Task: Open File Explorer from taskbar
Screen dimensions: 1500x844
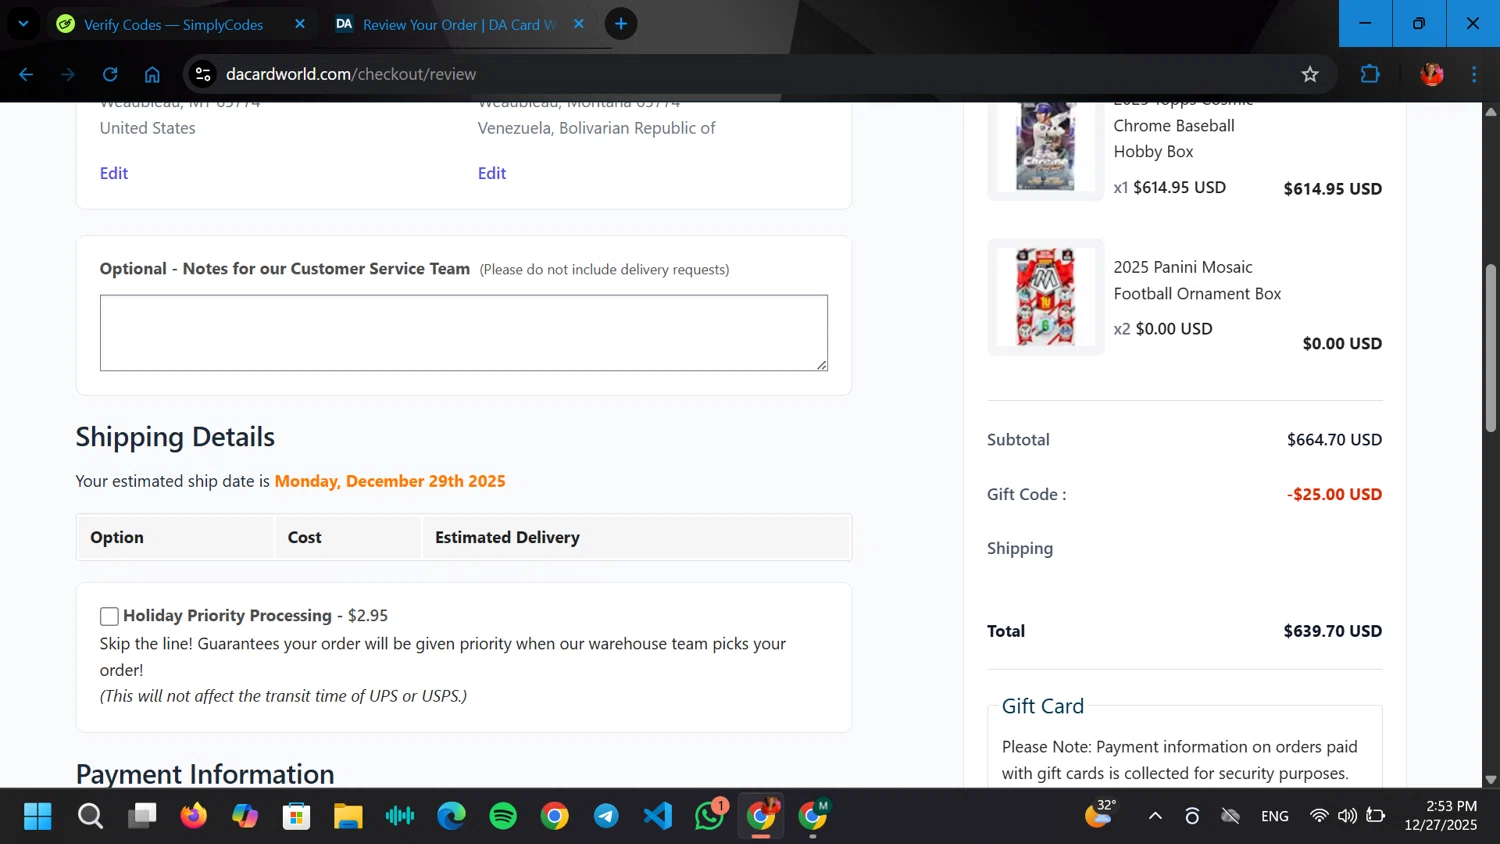Action: [x=348, y=816]
